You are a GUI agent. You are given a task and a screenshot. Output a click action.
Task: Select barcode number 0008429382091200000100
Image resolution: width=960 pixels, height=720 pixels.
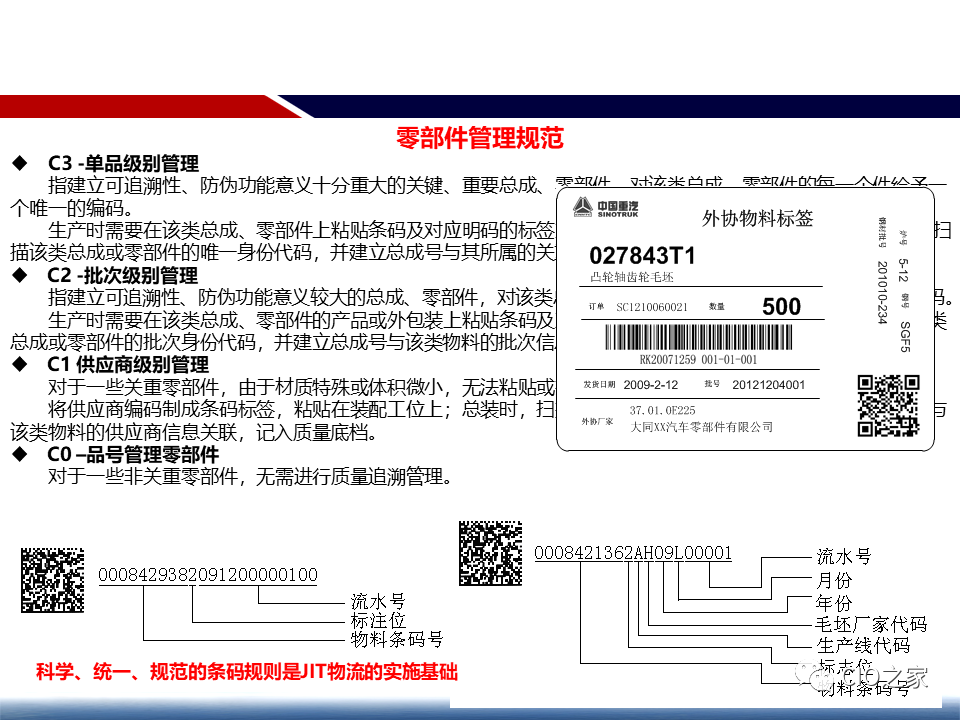click(x=207, y=575)
